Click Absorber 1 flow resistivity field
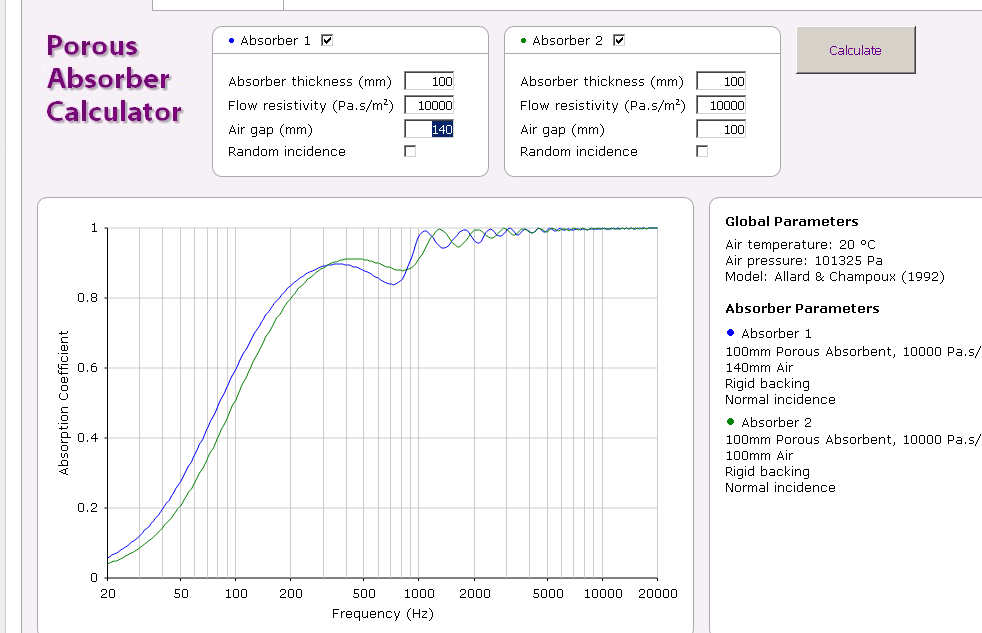Image resolution: width=982 pixels, height=633 pixels. 429,105
